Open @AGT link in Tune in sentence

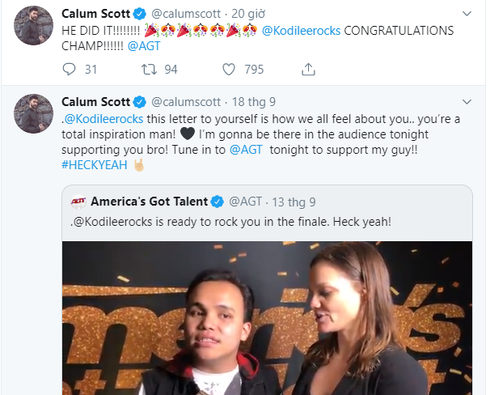[x=246, y=150]
